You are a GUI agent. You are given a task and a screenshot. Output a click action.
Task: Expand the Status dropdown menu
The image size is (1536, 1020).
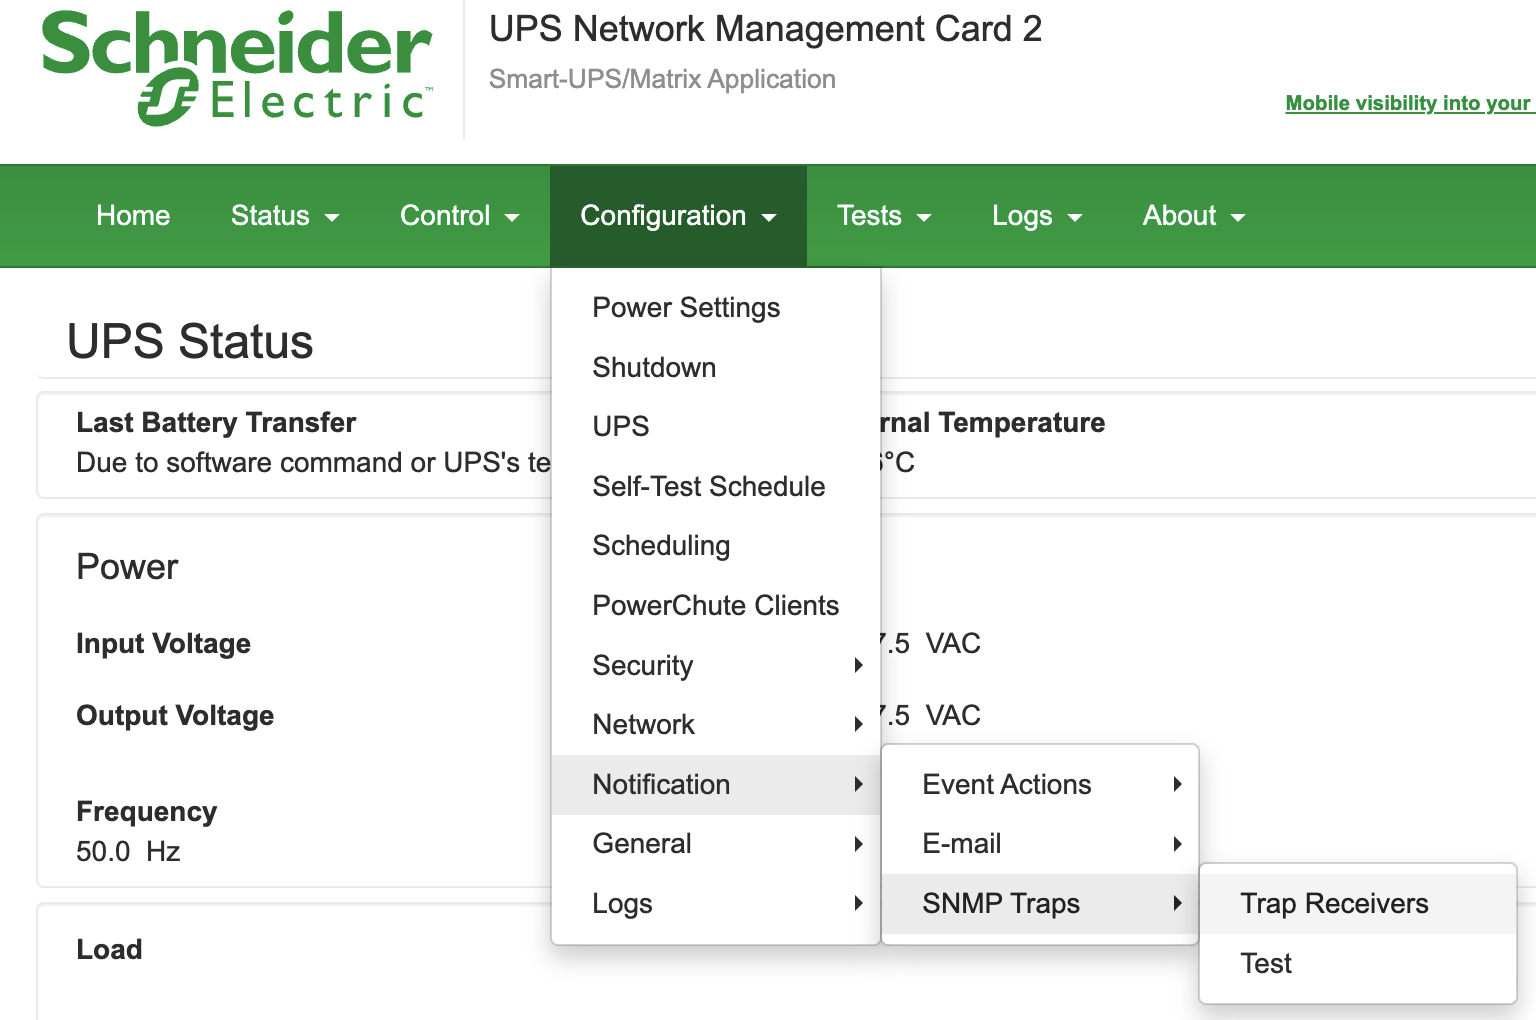pos(285,216)
